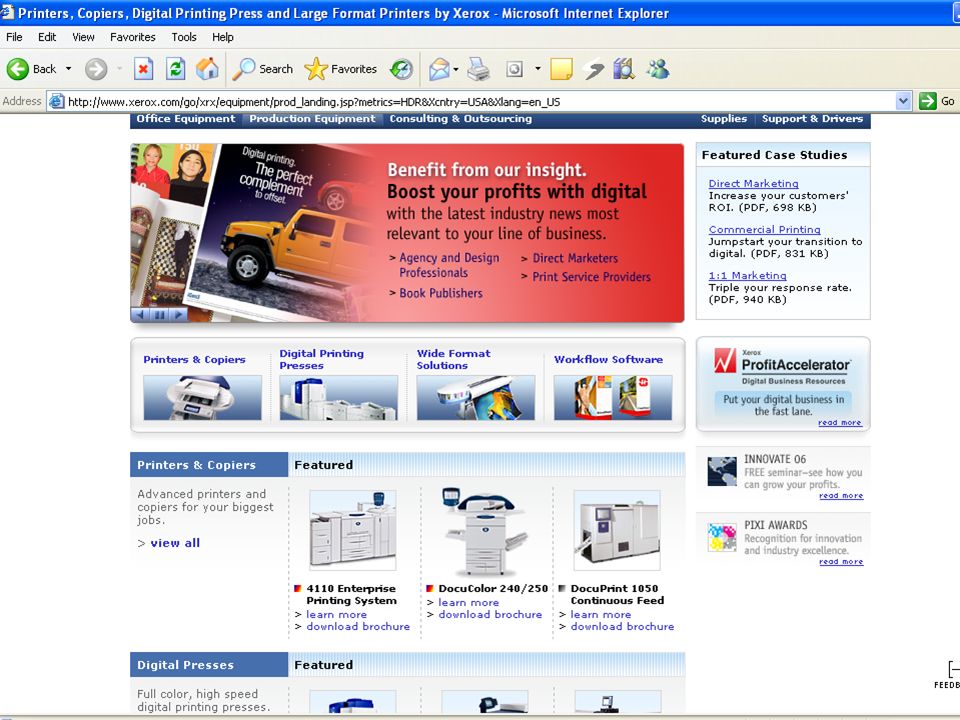Click learn more for DocuPrint 1050
Image resolution: width=960 pixels, height=720 pixels.
tap(601, 615)
